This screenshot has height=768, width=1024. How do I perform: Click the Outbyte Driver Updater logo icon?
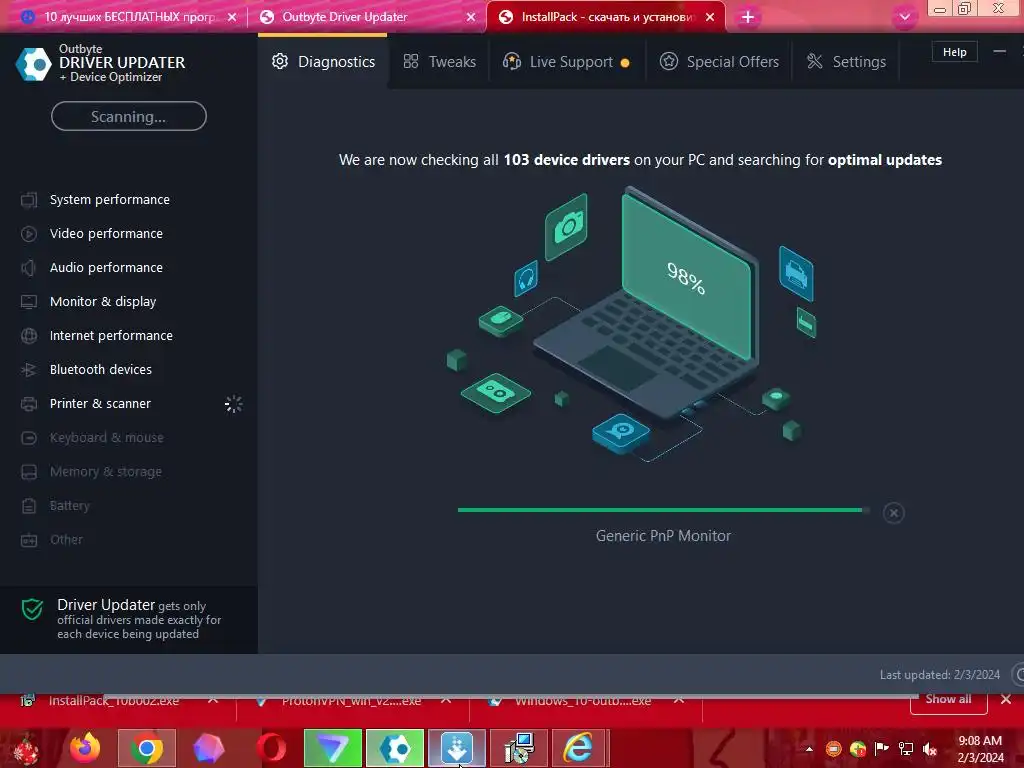coord(33,64)
